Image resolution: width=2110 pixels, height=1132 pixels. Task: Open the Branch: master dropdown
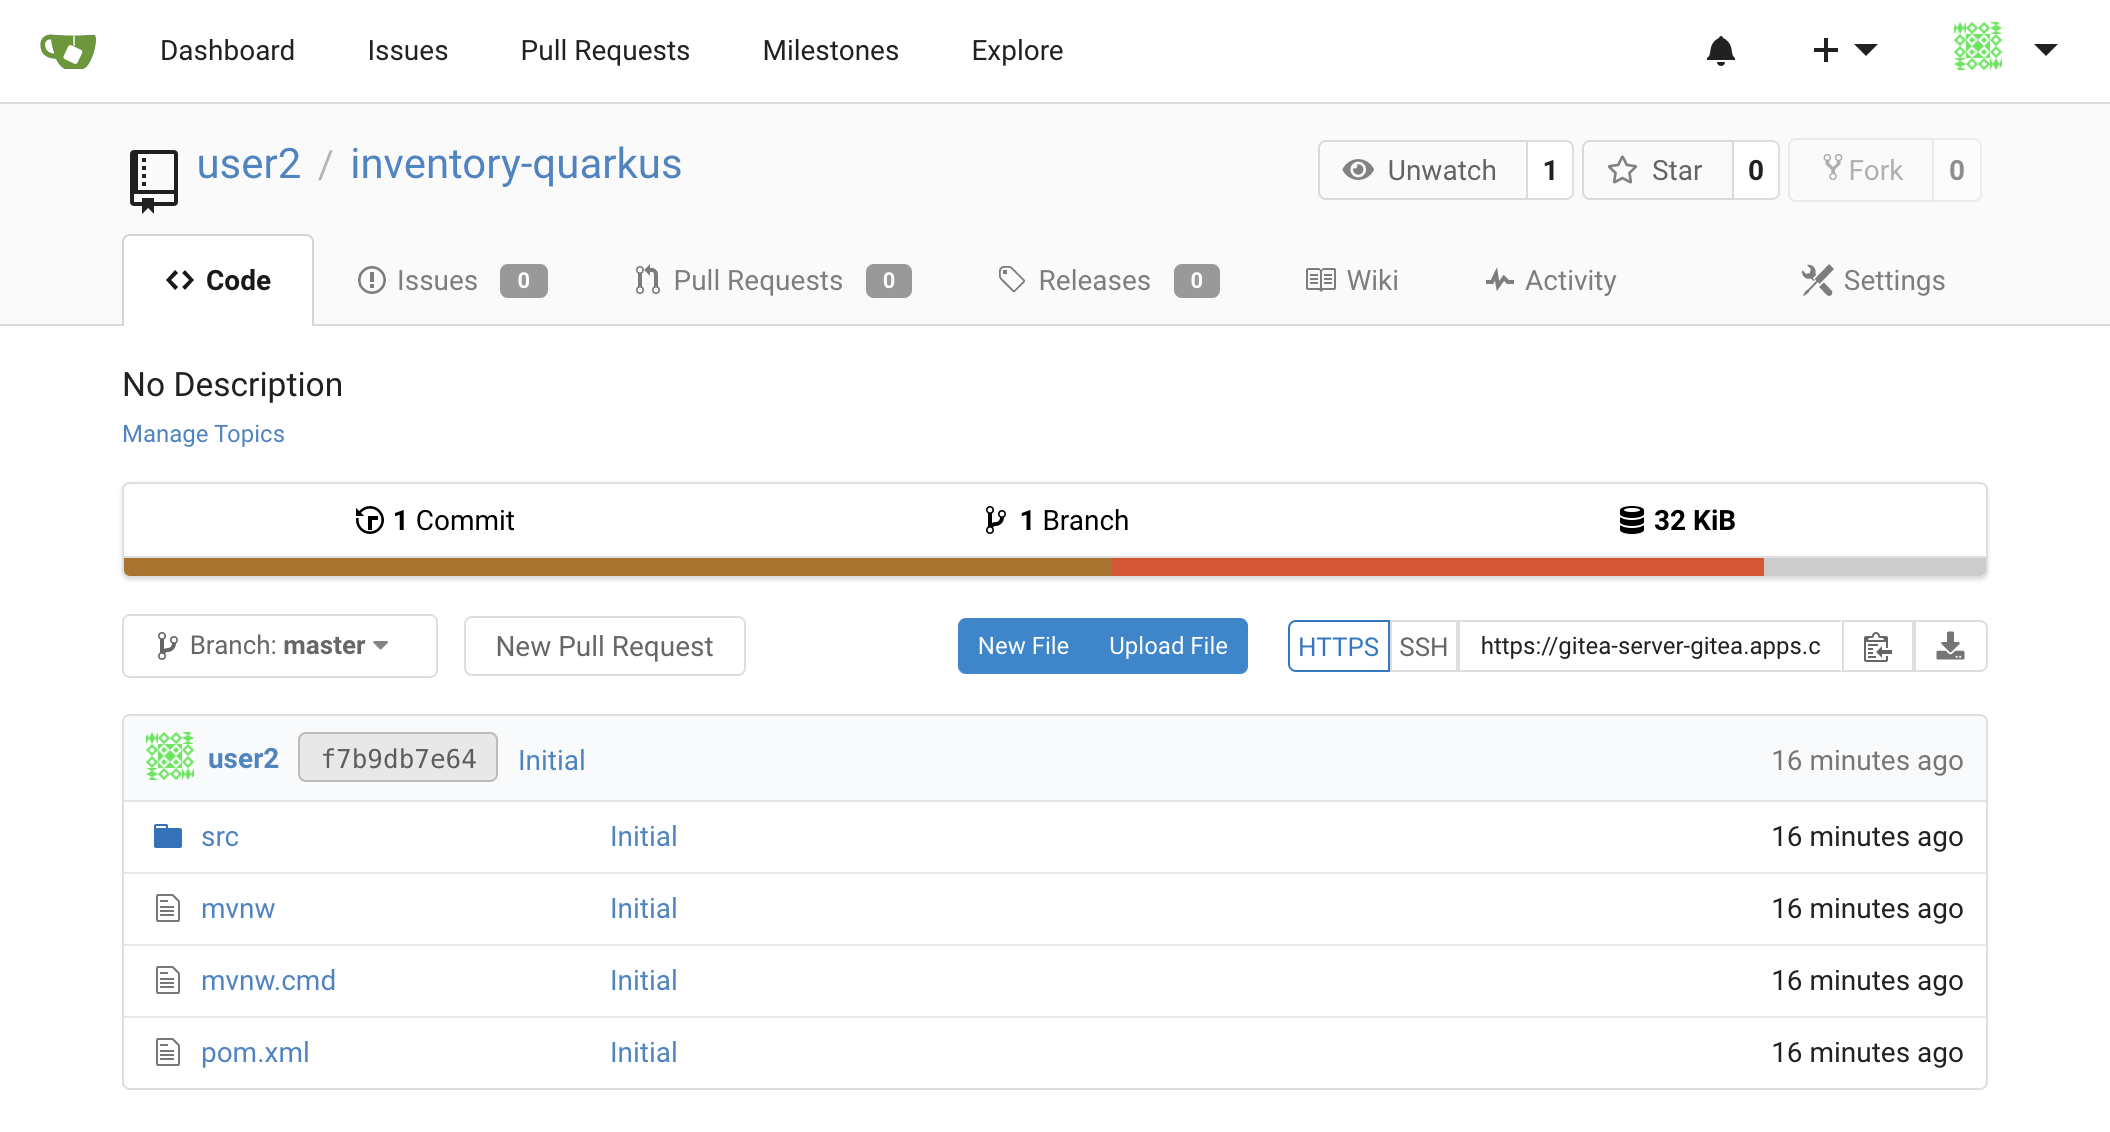coord(279,645)
